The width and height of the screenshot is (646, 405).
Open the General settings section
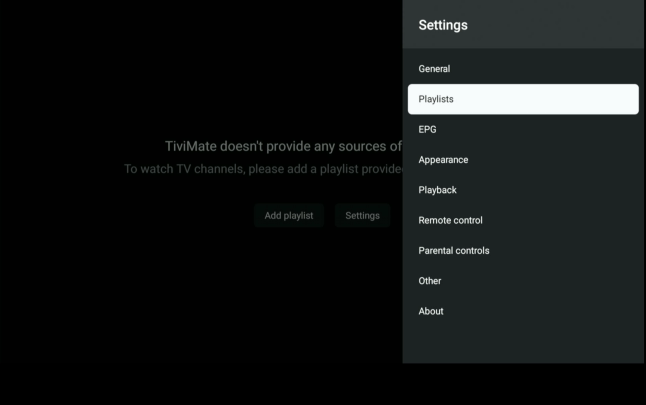point(434,69)
